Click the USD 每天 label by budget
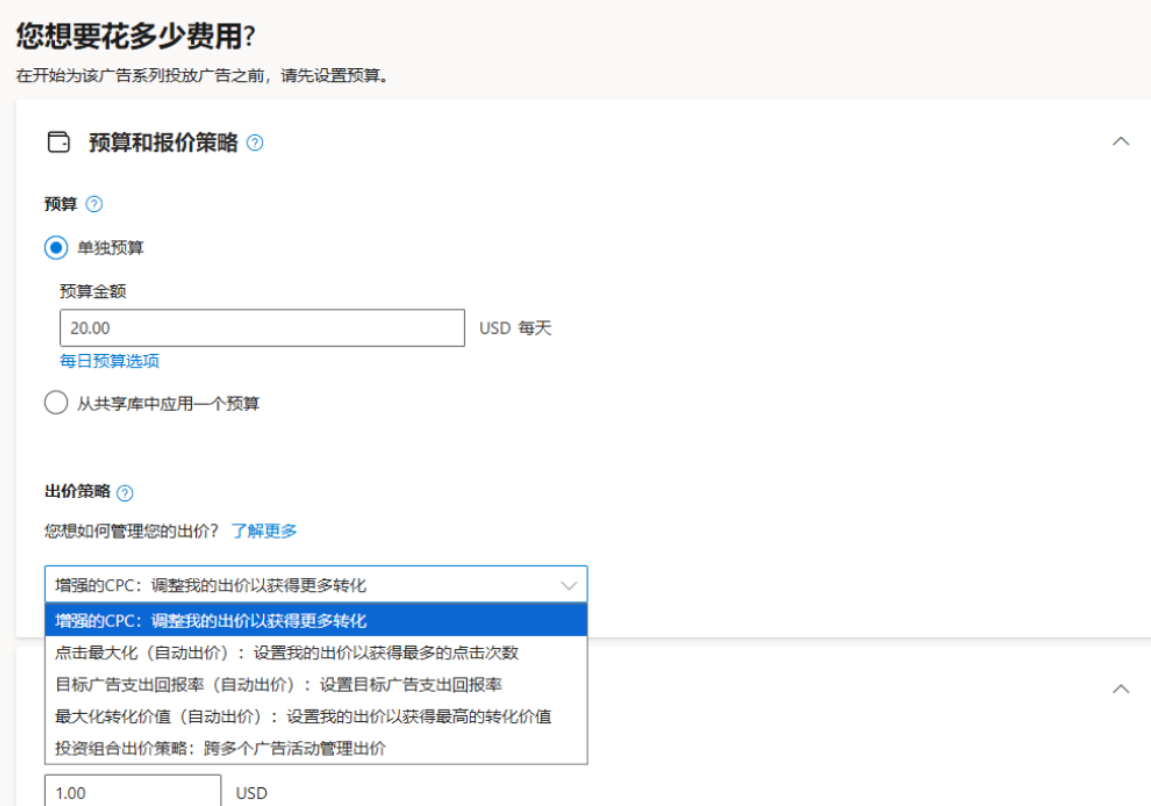The image size is (1151, 806). 515,328
